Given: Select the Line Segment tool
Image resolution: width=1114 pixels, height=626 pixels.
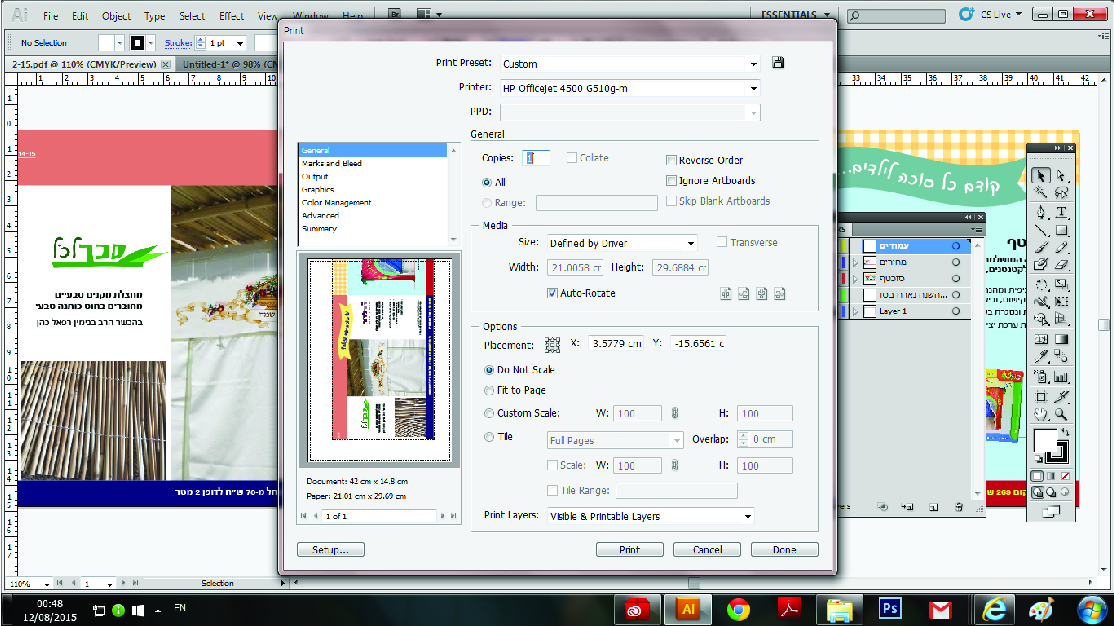Looking at the screenshot, I should point(1041,230).
